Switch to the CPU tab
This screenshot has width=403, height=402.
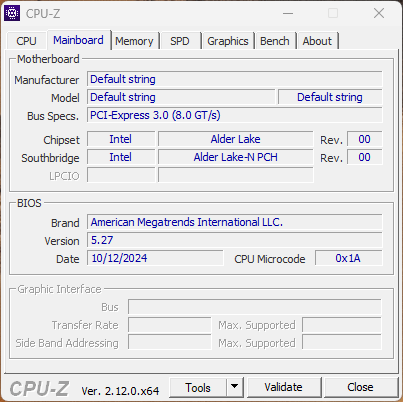click(x=26, y=41)
